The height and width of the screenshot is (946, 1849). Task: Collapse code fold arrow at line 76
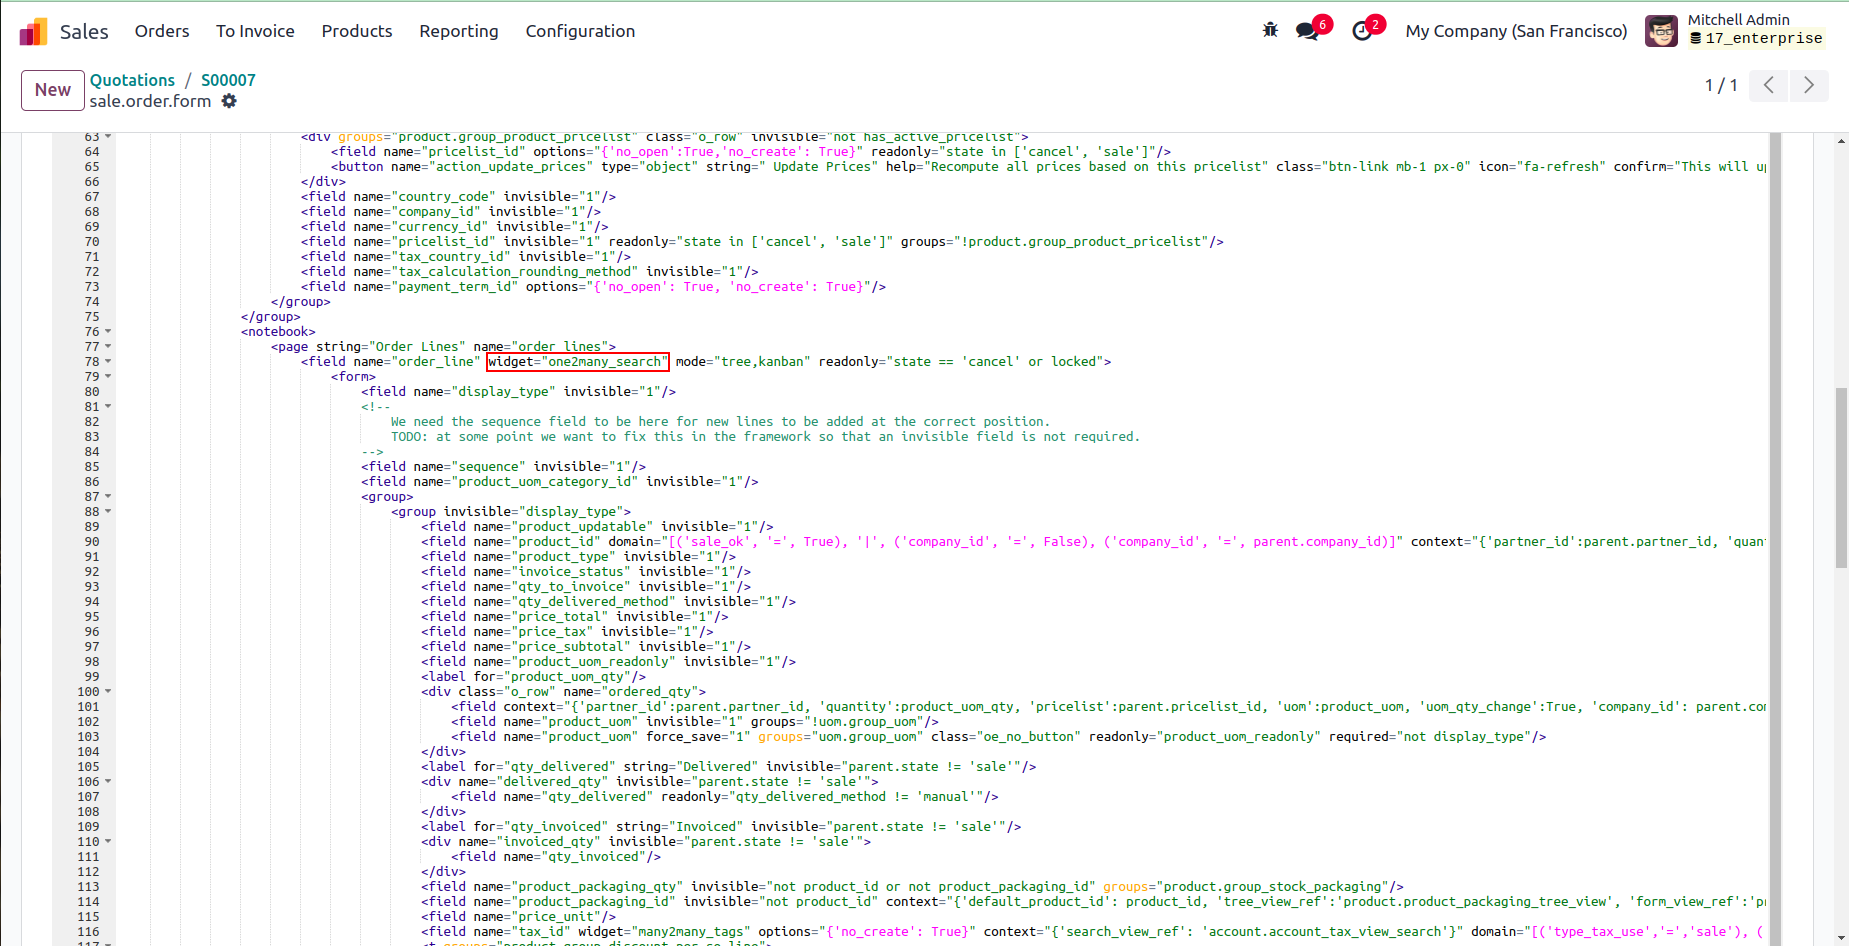click(108, 332)
